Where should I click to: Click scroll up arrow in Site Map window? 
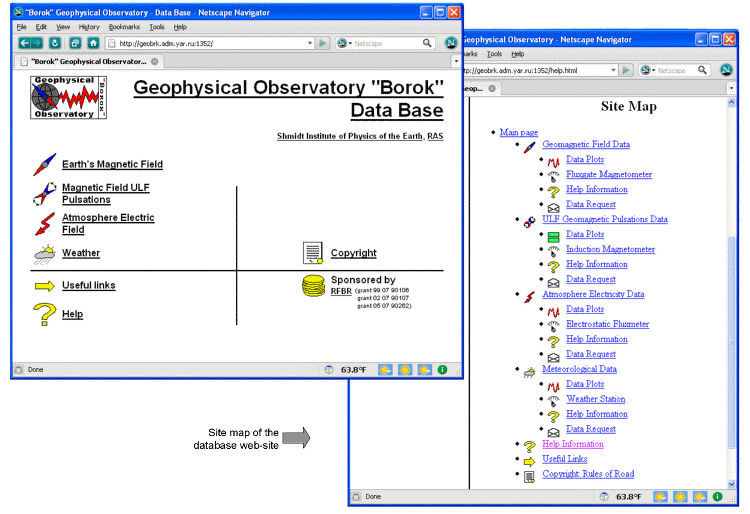(731, 103)
